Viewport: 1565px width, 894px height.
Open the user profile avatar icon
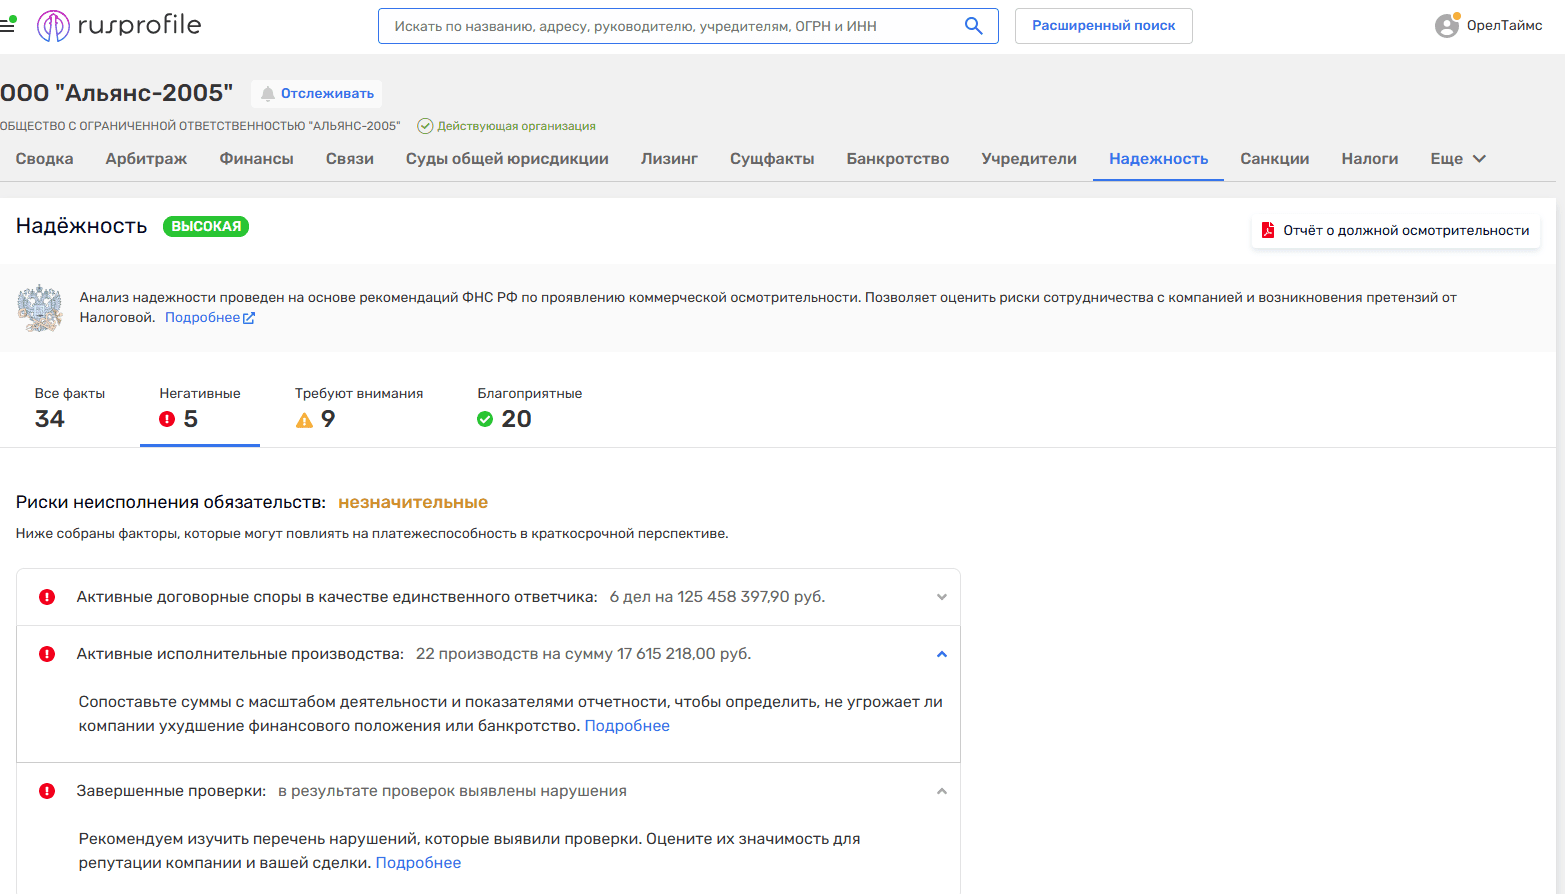[1446, 26]
